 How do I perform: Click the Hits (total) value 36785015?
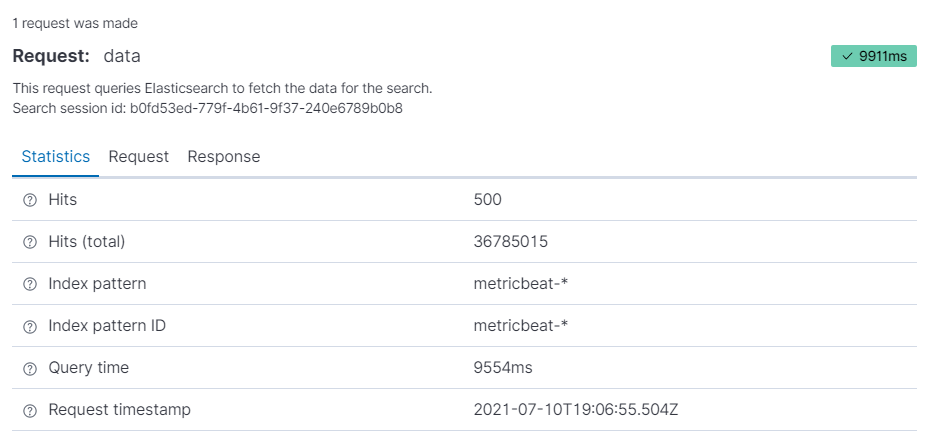point(510,242)
